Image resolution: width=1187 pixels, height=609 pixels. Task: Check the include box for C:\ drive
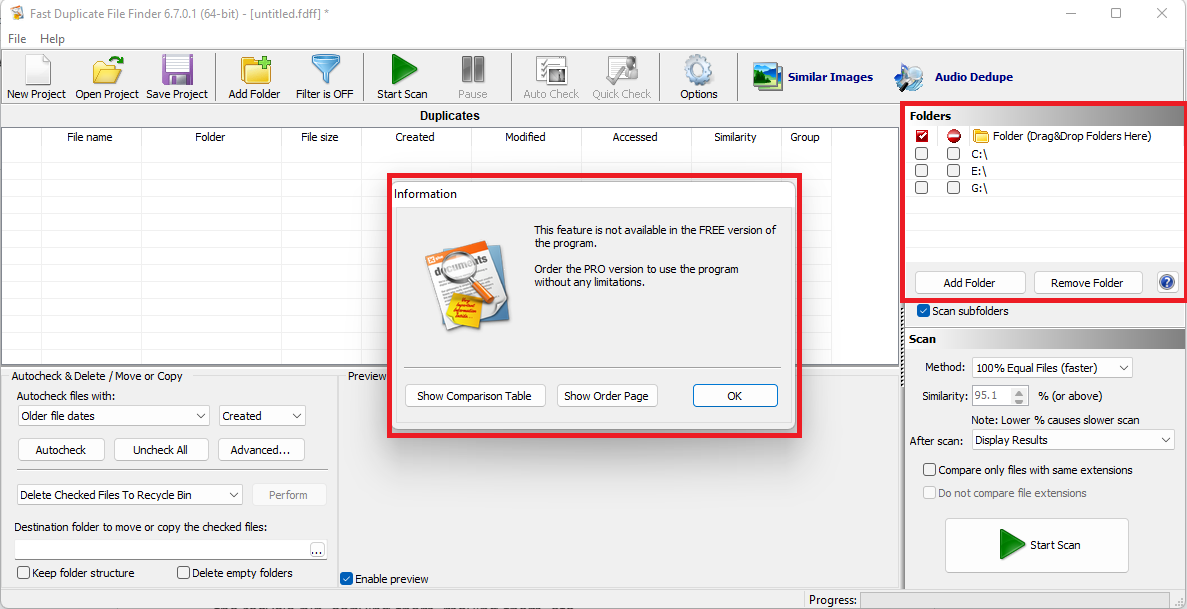(921, 154)
